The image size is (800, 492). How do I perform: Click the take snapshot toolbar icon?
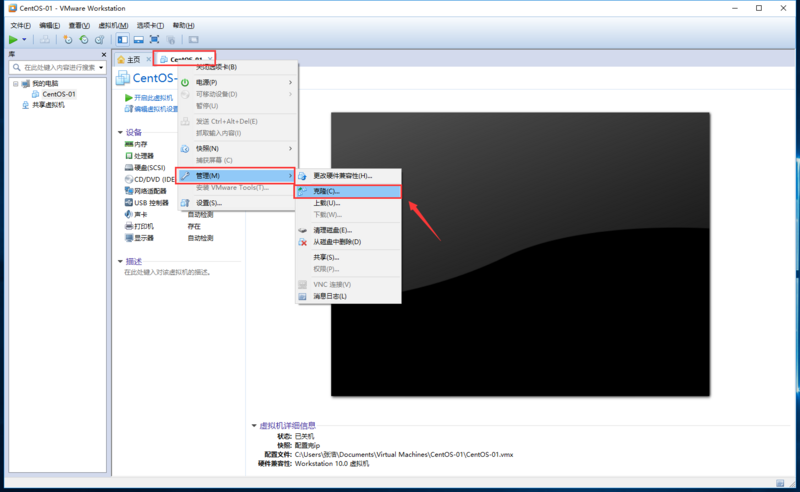[x=67, y=39]
